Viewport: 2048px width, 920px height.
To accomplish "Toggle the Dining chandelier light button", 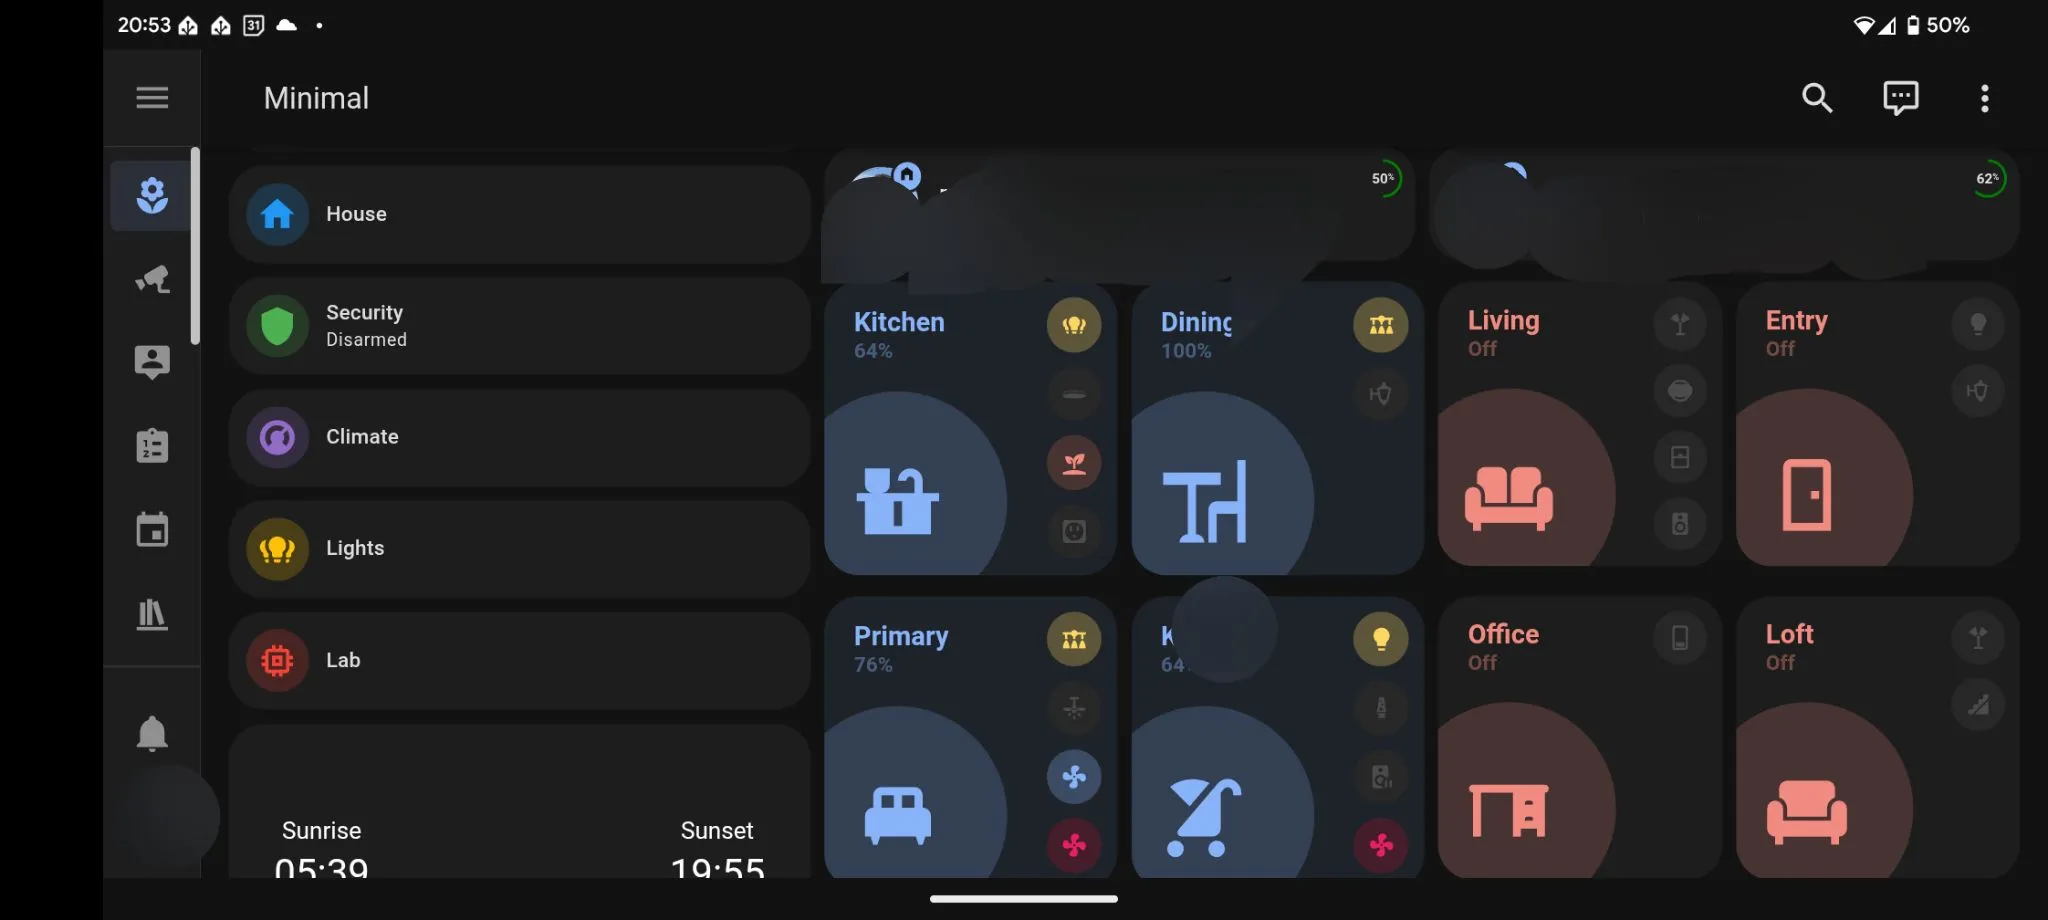I will 1380,325.
